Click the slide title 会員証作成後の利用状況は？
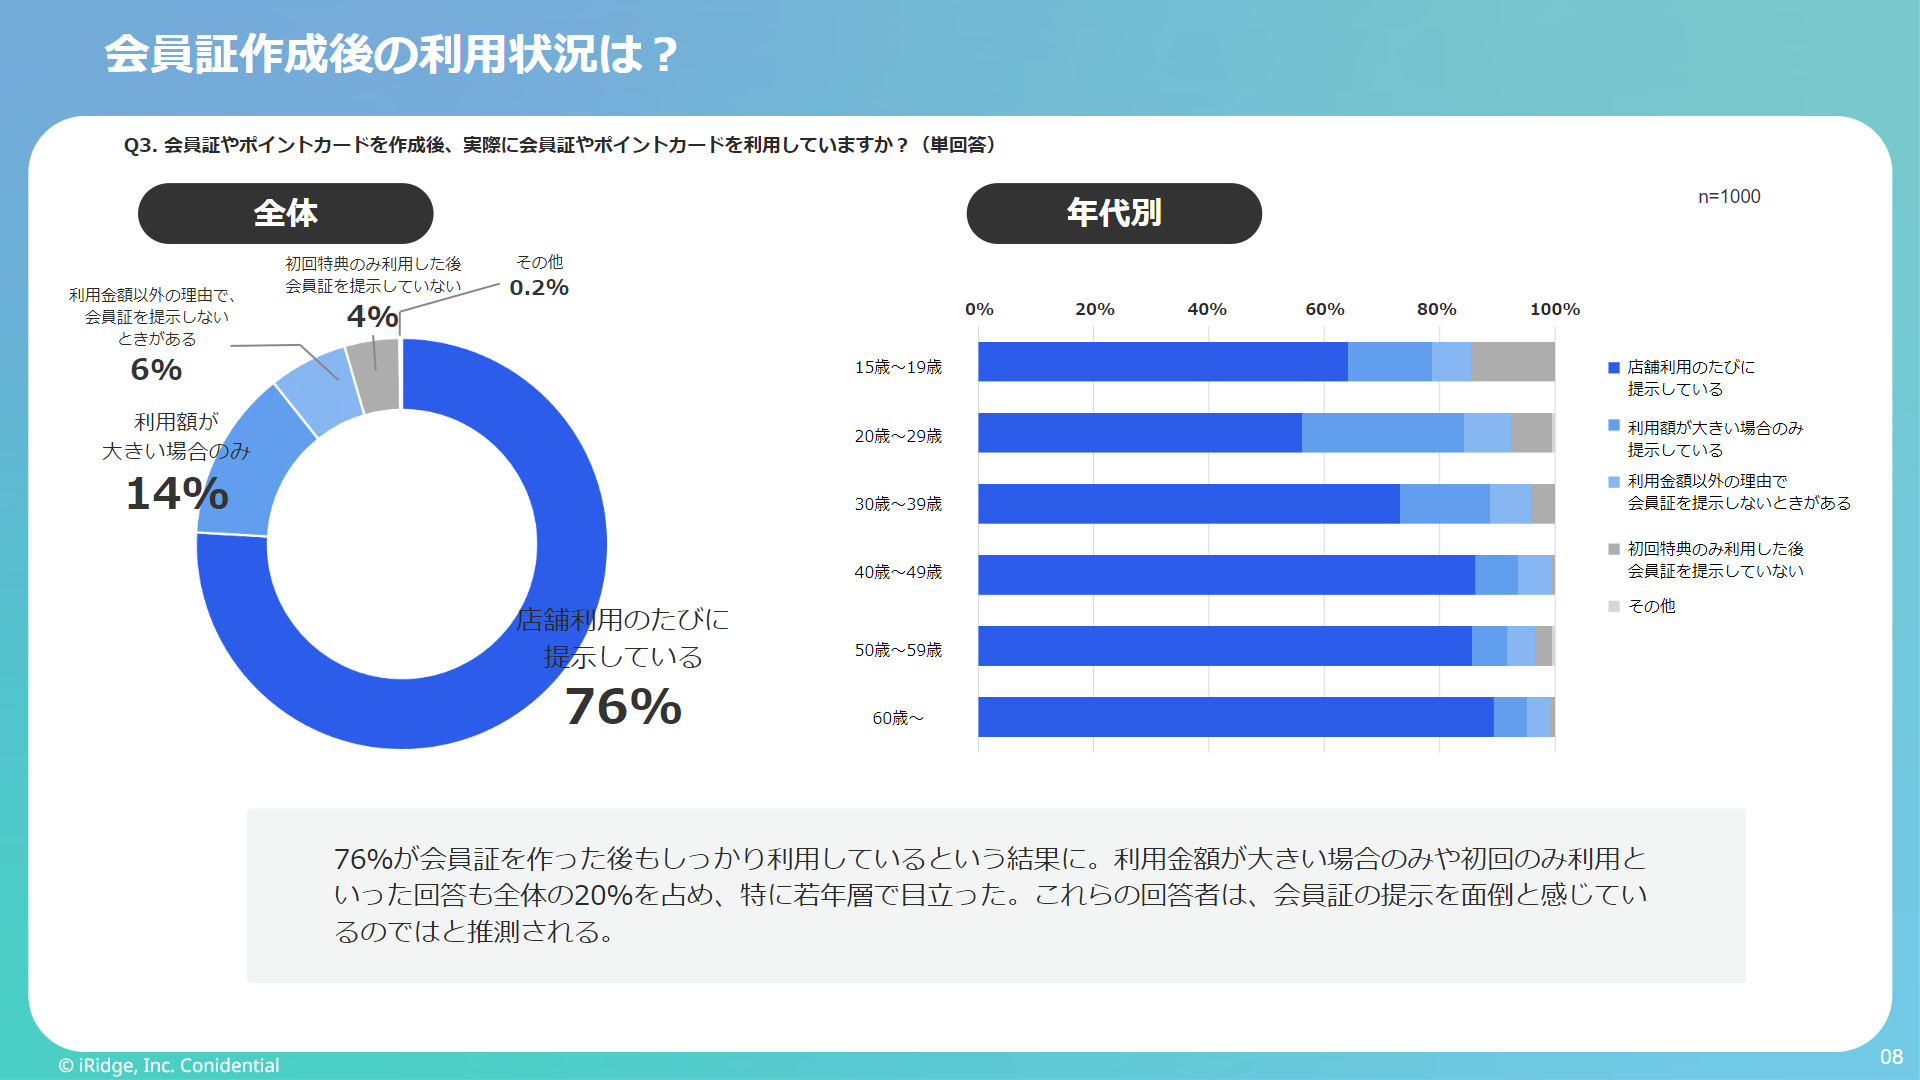 tap(392, 54)
